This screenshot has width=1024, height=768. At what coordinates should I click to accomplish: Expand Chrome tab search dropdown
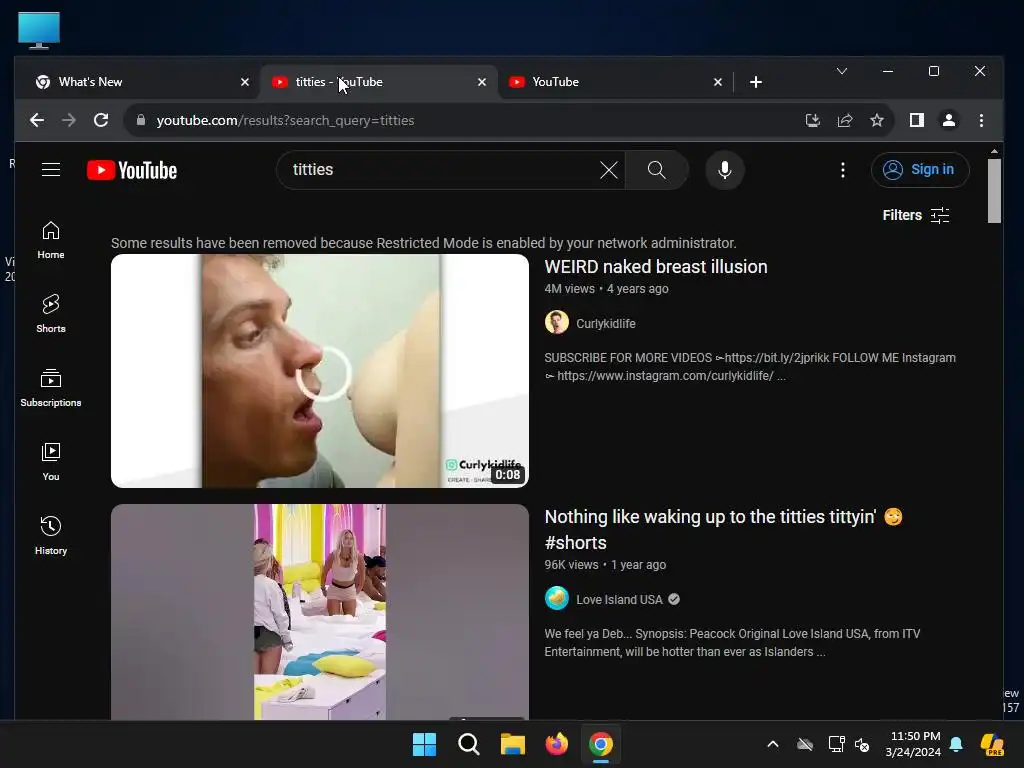click(x=842, y=71)
